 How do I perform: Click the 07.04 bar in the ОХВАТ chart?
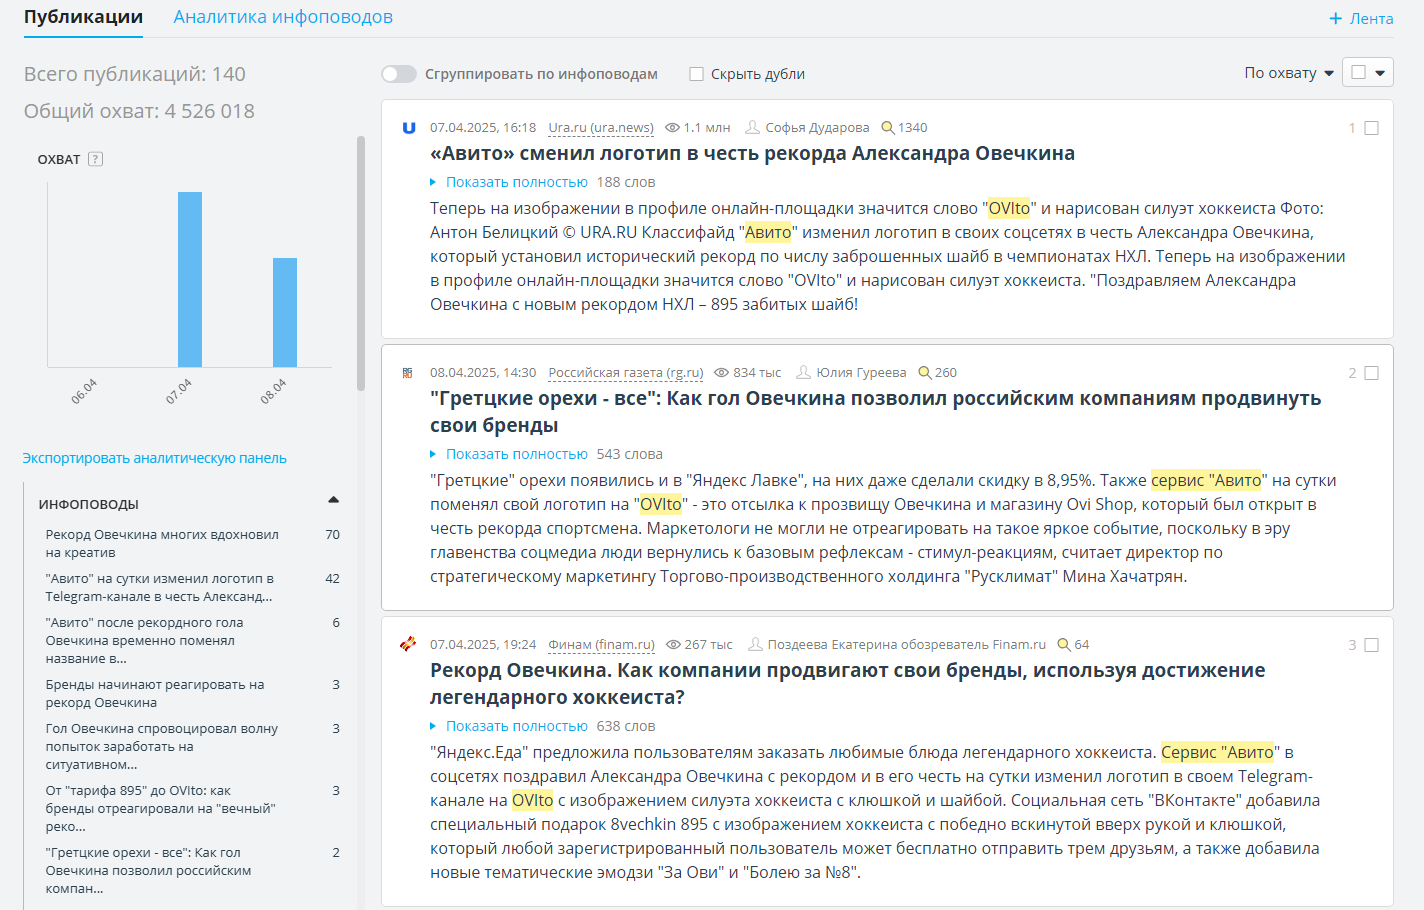[190, 279]
